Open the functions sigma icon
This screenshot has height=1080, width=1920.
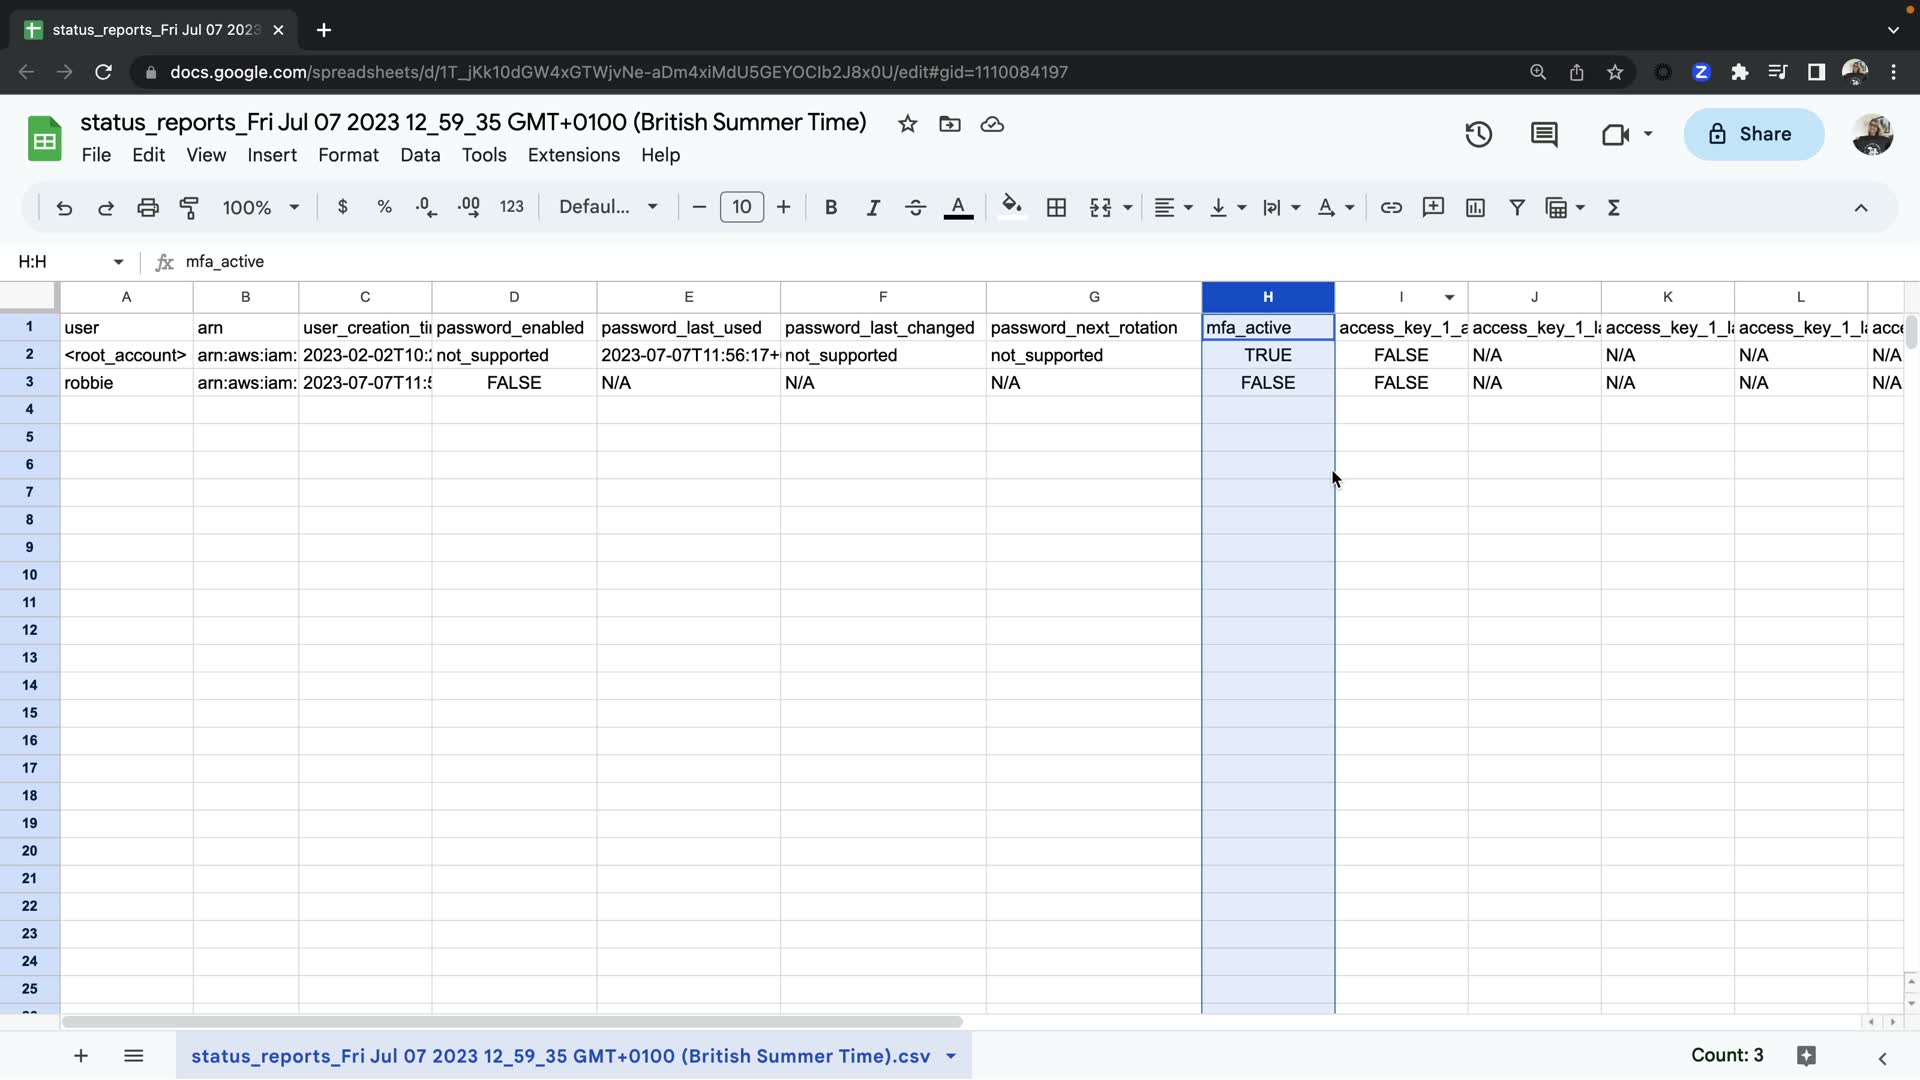tap(1613, 208)
